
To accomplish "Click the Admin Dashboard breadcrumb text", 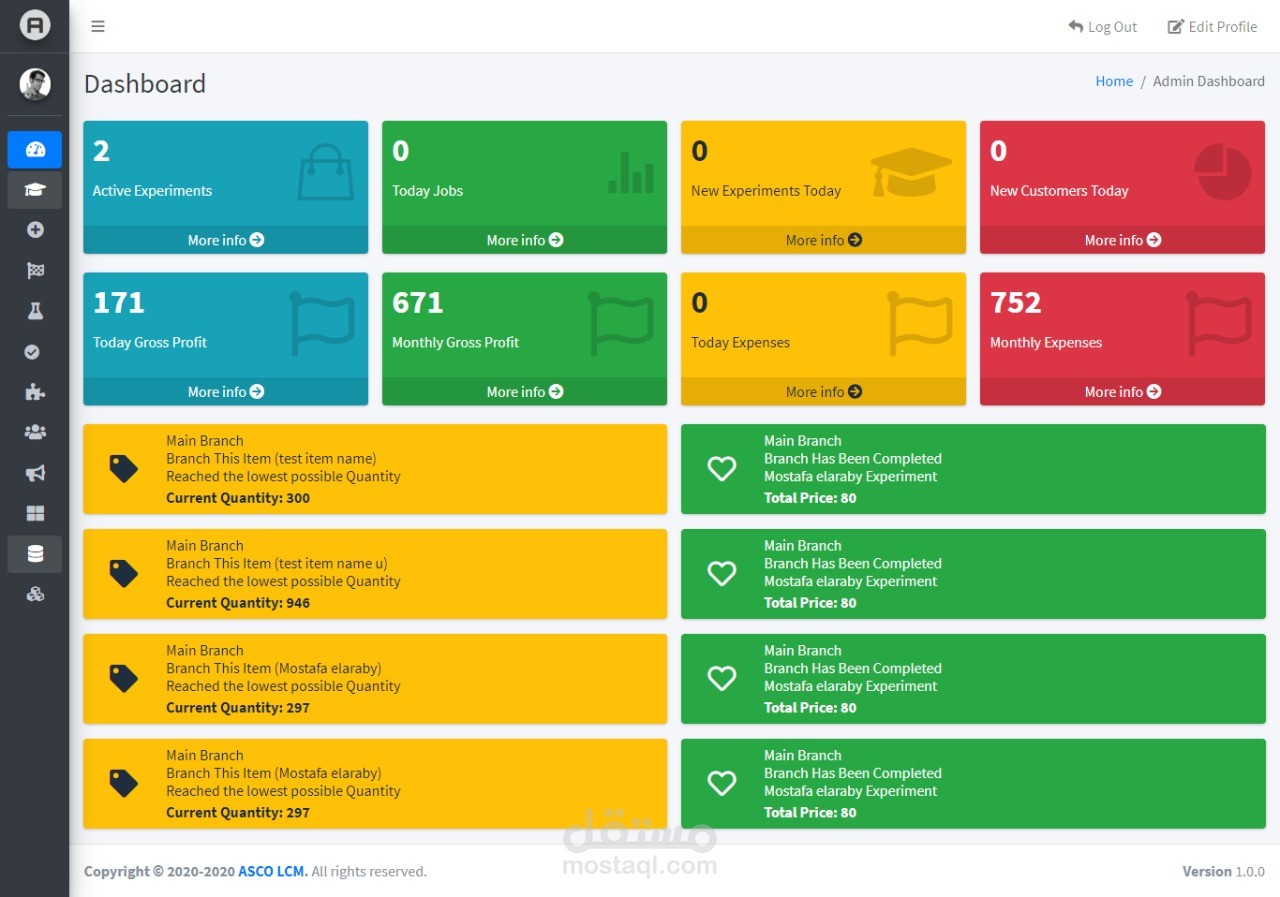I will point(1208,81).
